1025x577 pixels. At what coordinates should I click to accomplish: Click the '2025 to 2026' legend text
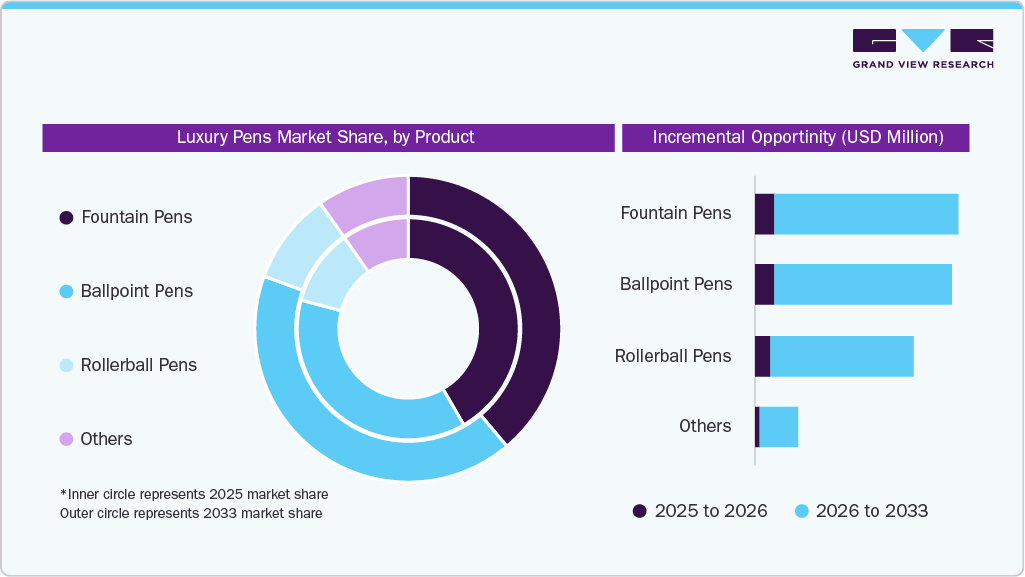[x=711, y=511]
